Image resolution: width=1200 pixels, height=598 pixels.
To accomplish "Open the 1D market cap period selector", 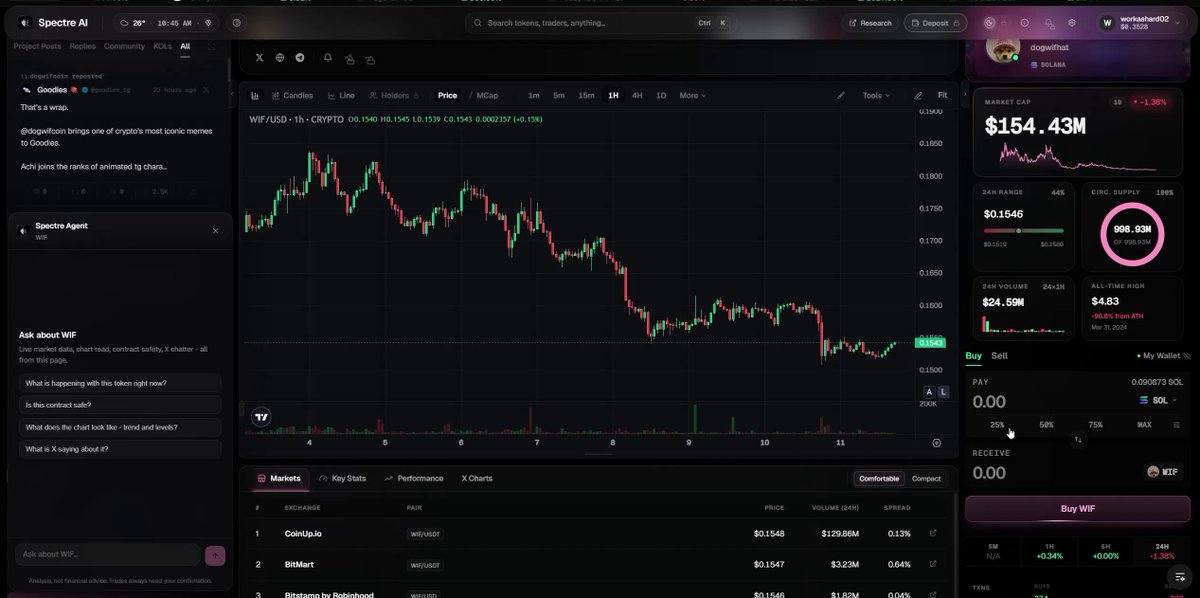I will click(x=1117, y=102).
